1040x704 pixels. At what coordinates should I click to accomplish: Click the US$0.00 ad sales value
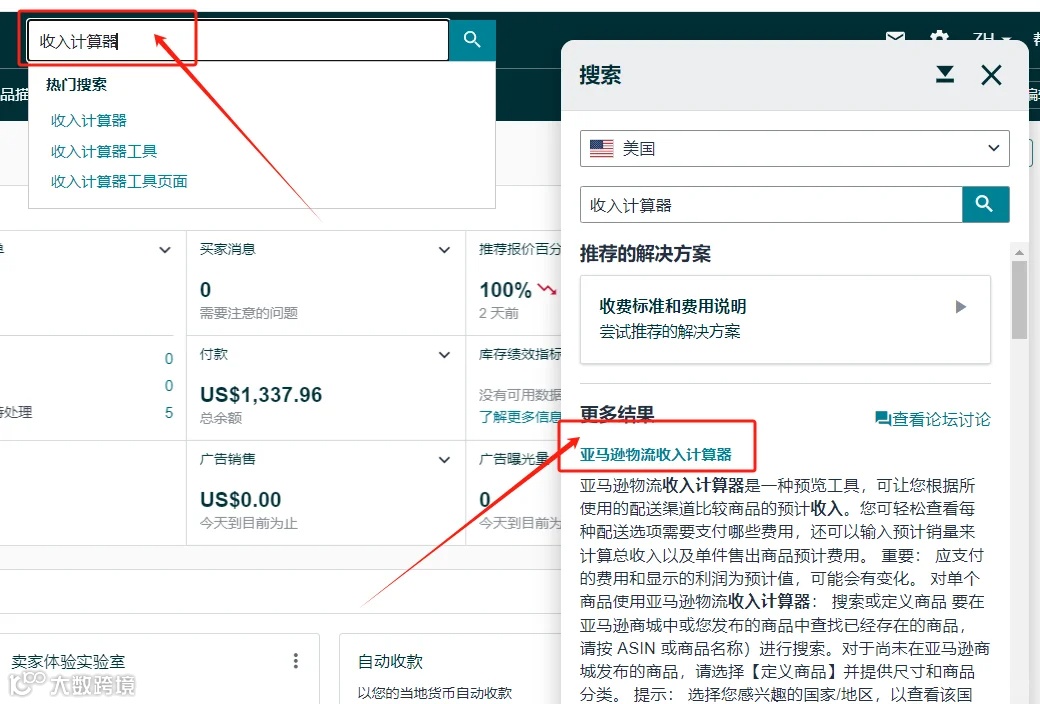[x=241, y=499]
